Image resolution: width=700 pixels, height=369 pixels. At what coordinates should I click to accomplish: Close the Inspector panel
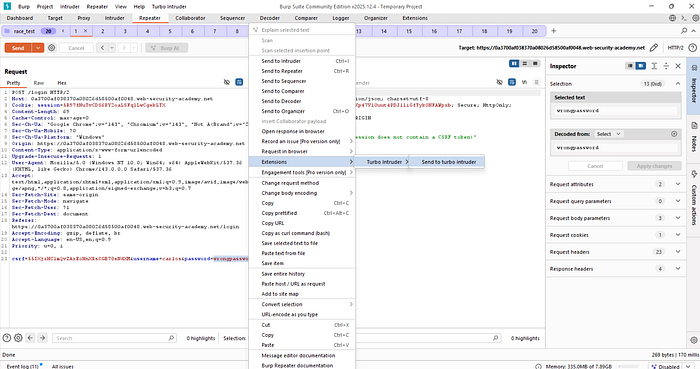click(678, 66)
